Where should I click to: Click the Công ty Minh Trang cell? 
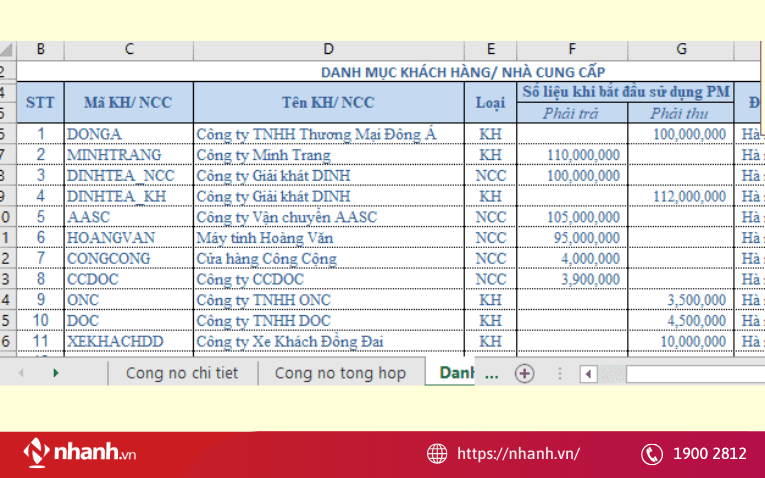tap(328, 155)
